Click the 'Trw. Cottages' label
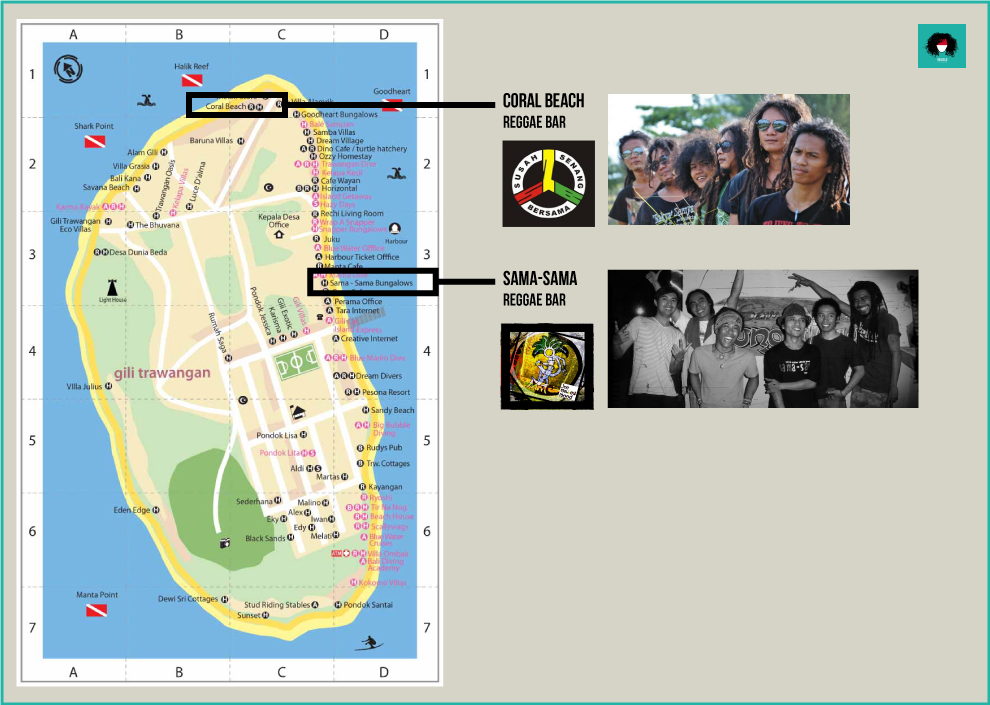990x705 pixels. coord(388,464)
